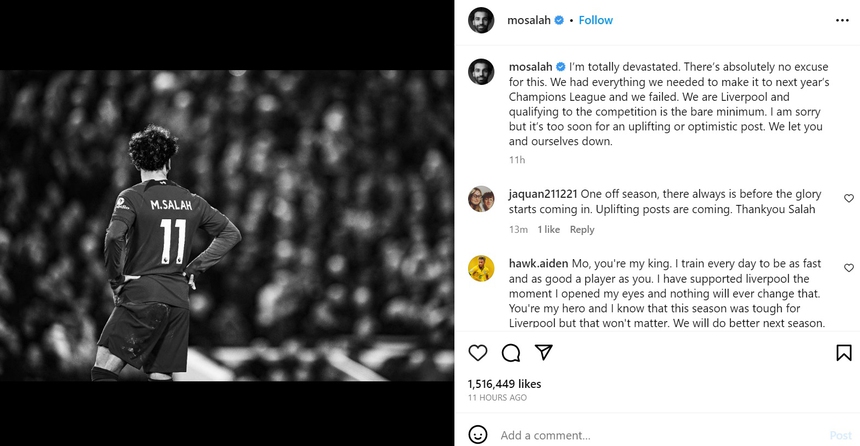Click mosalah's profile picture in the header
860x446 pixels.
[481, 19]
